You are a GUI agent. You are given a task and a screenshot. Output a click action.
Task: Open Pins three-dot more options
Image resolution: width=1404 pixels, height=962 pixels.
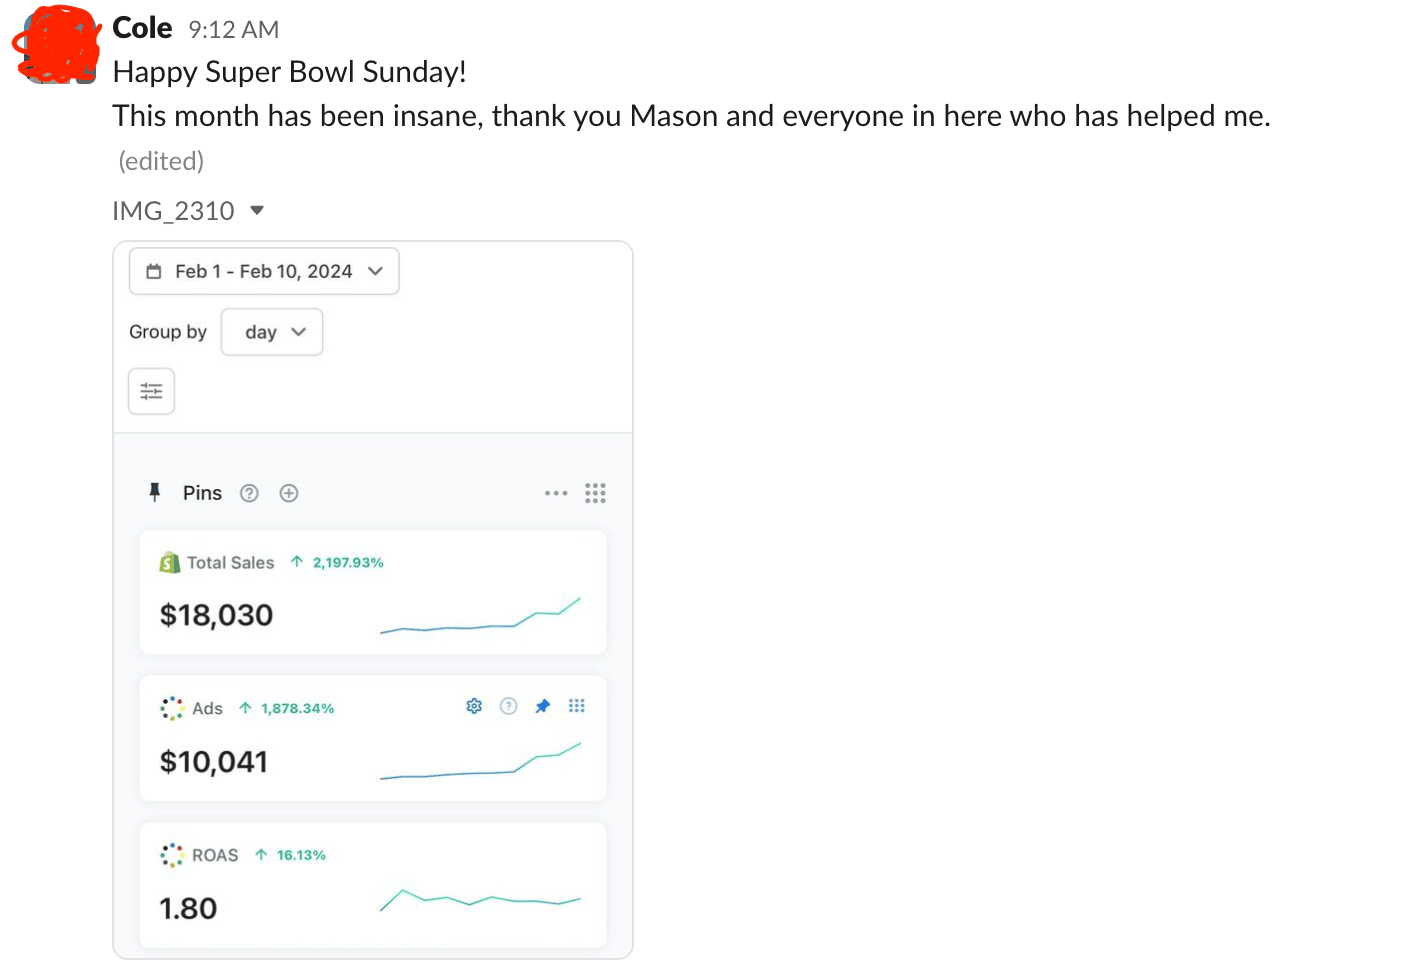tap(556, 493)
